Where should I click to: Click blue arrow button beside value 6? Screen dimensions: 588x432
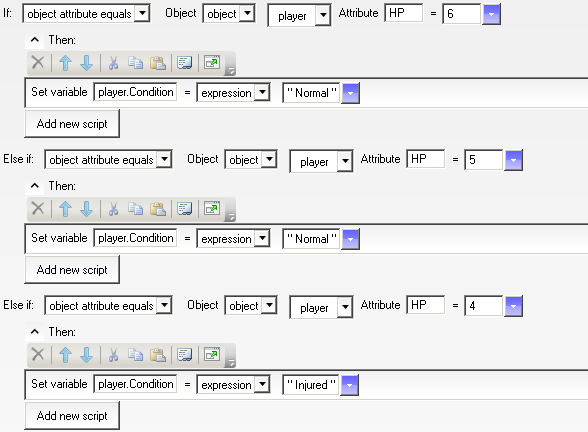pos(491,14)
